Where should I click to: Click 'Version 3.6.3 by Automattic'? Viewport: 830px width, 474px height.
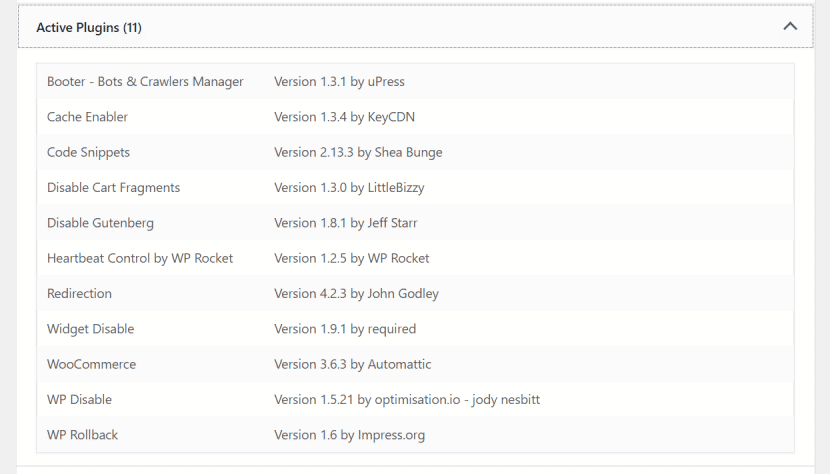pyautogui.click(x=353, y=364)
